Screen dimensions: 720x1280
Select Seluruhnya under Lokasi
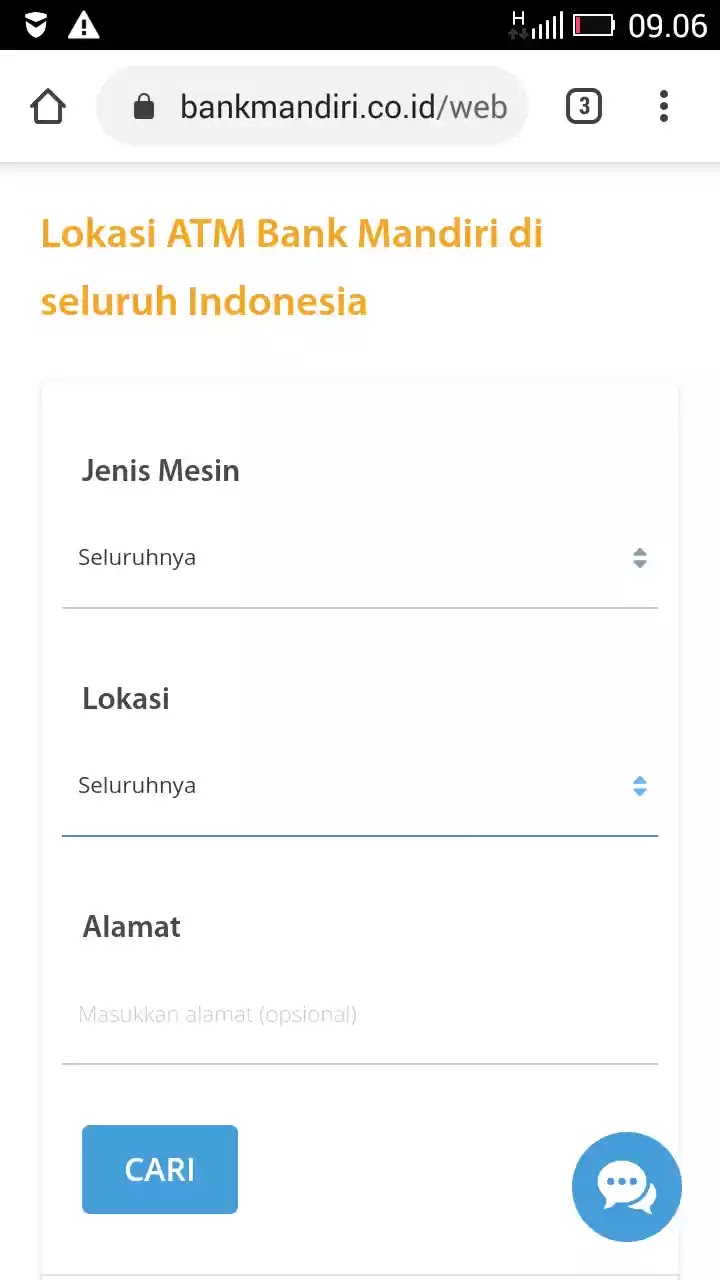[x=137, y=785]
